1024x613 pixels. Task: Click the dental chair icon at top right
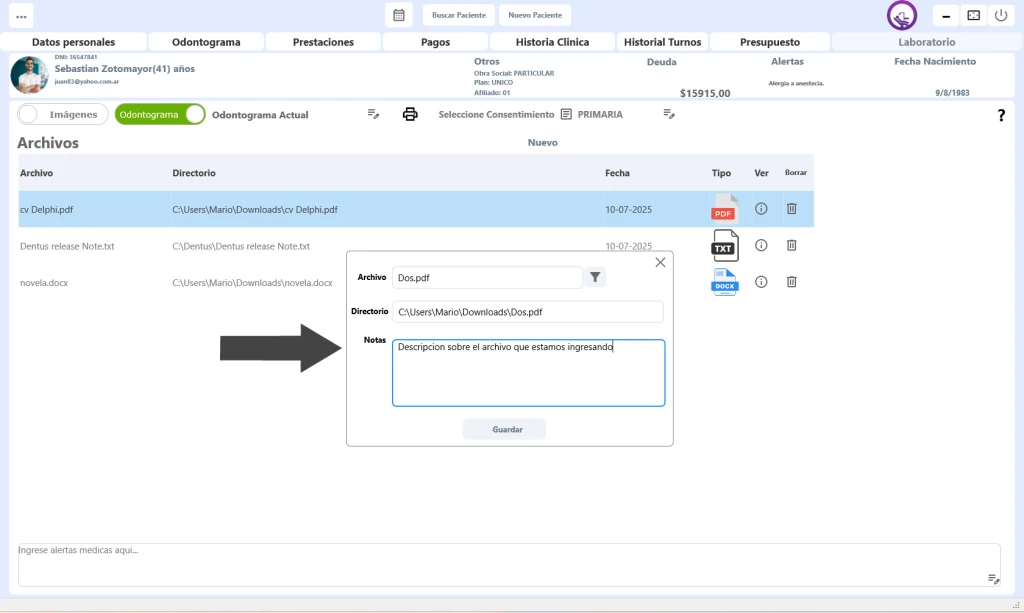902,16
